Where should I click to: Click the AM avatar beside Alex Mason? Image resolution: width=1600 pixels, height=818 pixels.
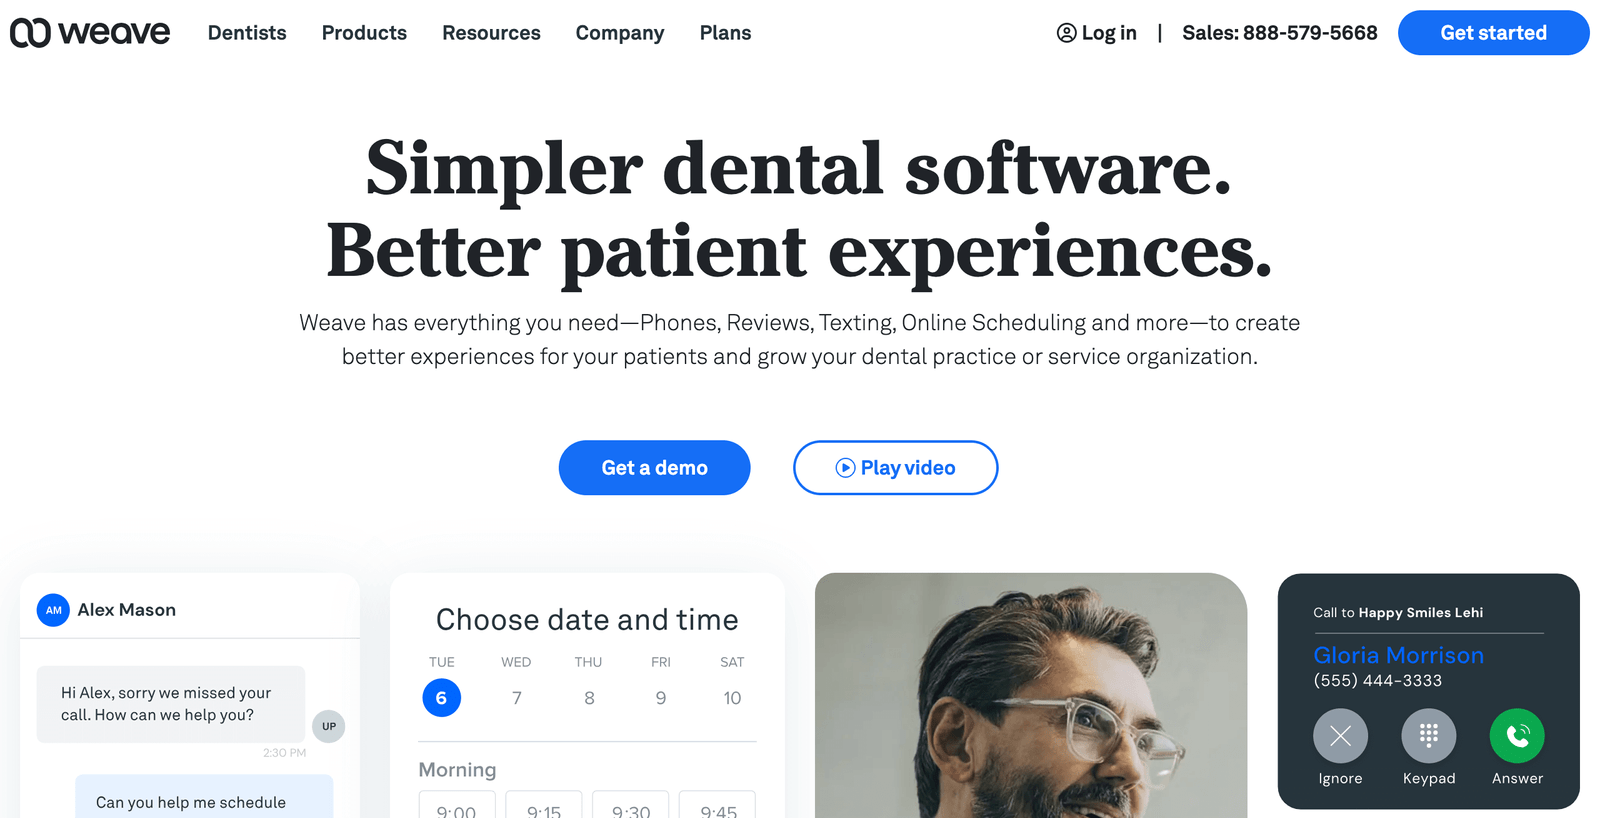coord(53,610)
